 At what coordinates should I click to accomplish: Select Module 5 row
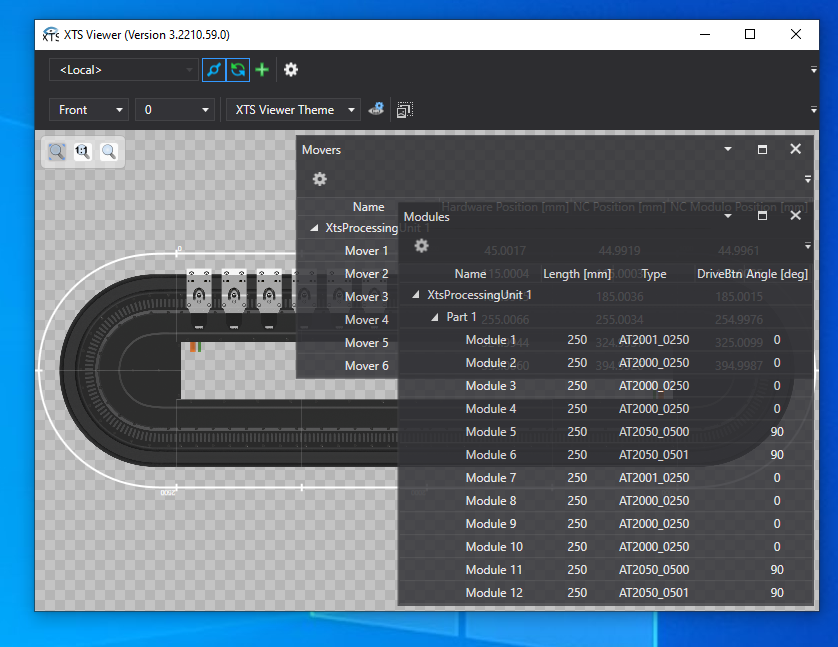606,432
